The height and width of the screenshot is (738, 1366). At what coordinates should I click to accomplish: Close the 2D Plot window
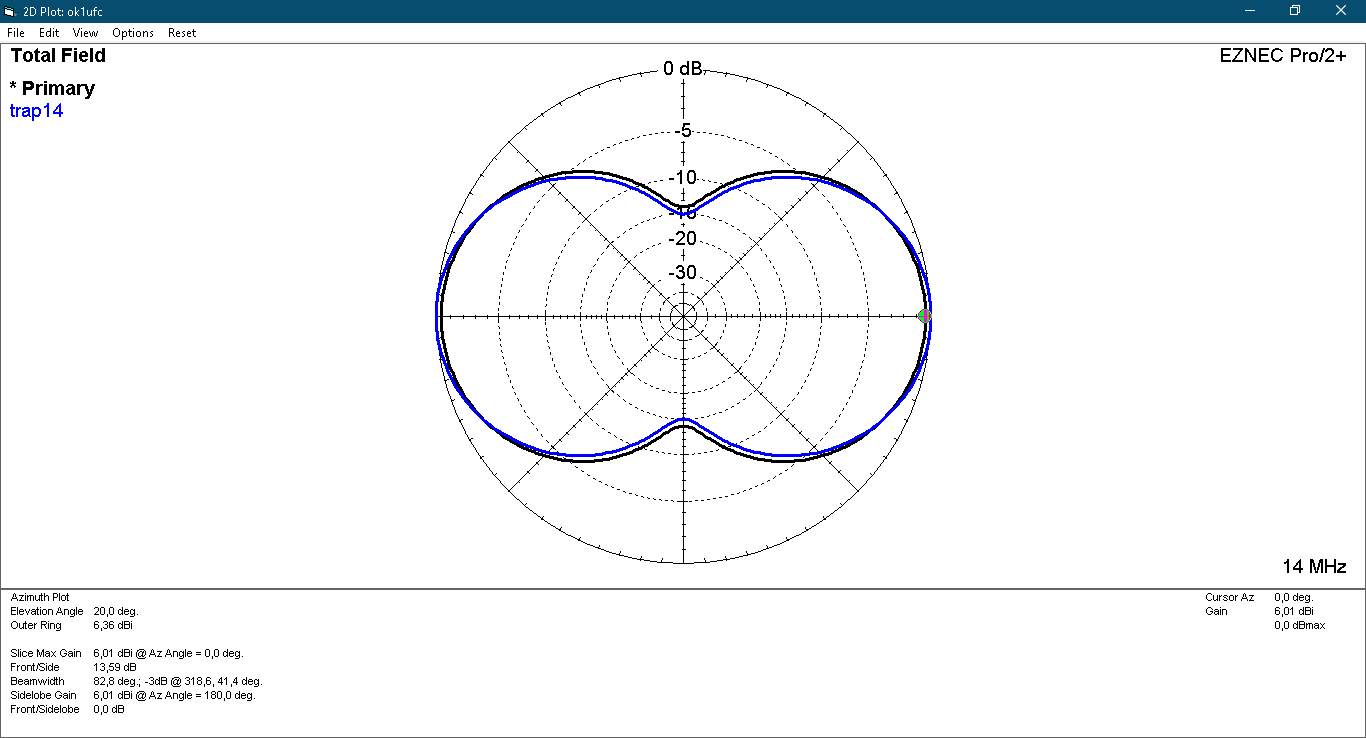1341,11
